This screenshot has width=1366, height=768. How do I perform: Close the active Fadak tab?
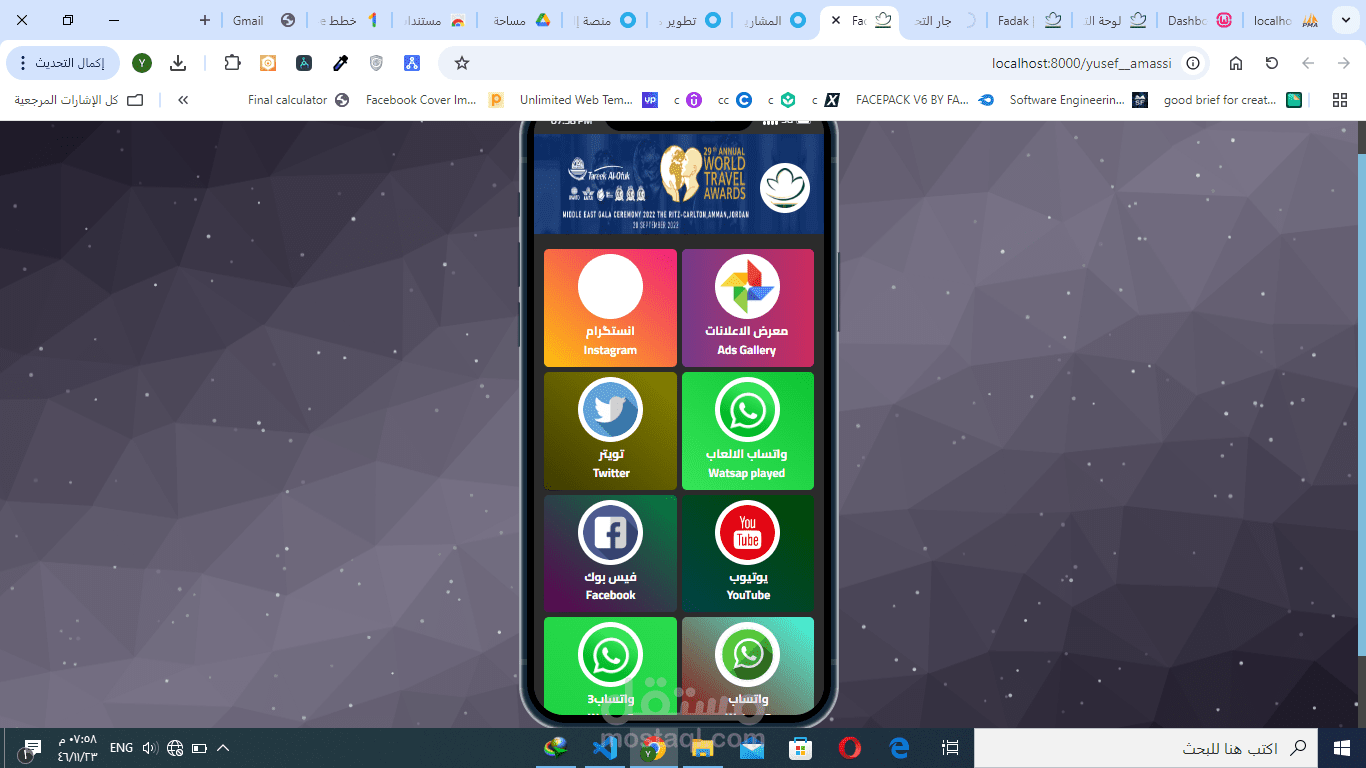click(836, 20)
